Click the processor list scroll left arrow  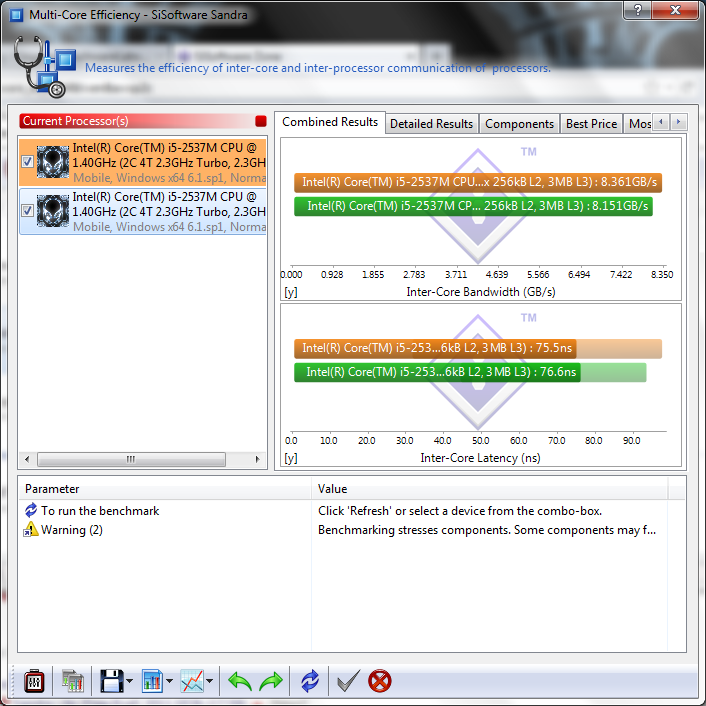[27, 459]
